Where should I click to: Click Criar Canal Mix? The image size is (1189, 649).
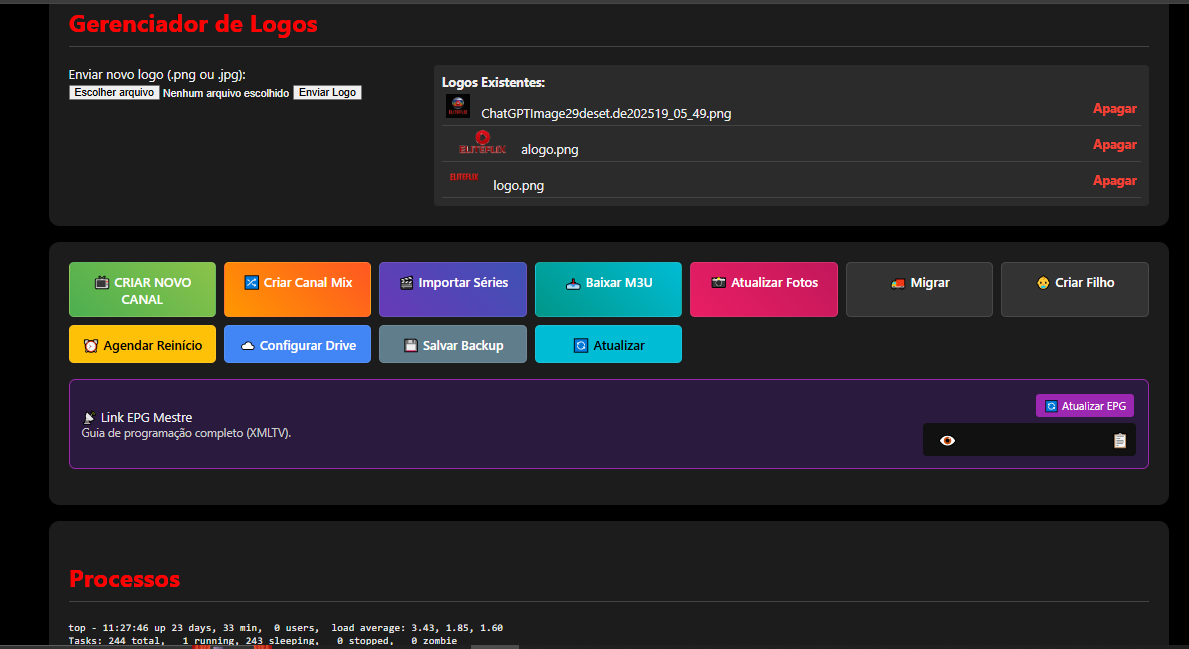point(297,289)
